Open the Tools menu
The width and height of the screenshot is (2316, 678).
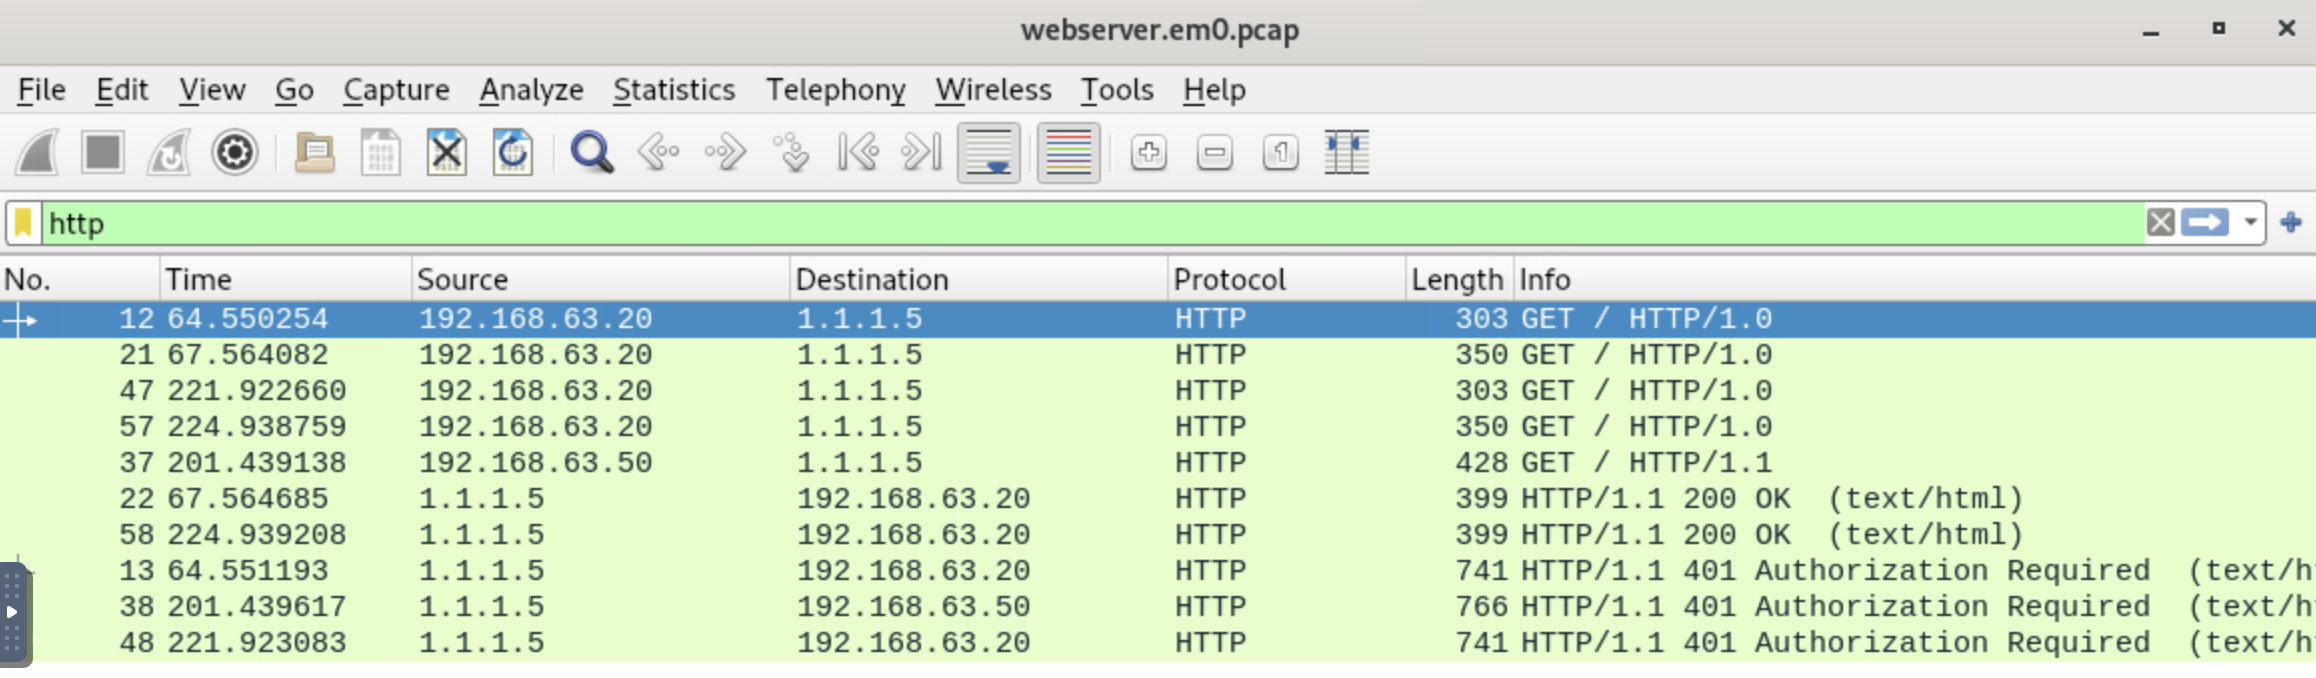pyautogui.click(x=1117, y=90)
